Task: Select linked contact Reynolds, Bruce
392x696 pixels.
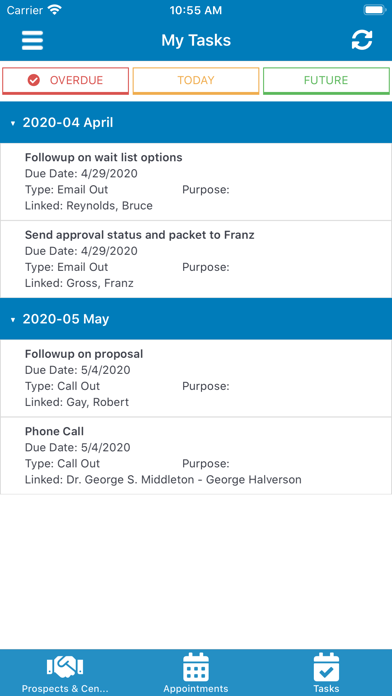Action: click(109, 206)
